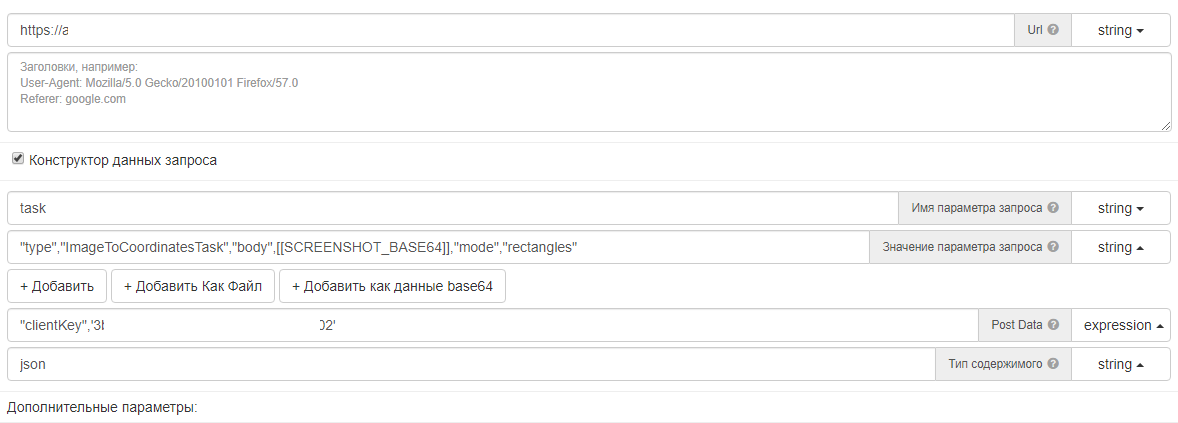
Task: Click help icon beside Значение параметра запроса
Action: click(x=1053, y=247)
